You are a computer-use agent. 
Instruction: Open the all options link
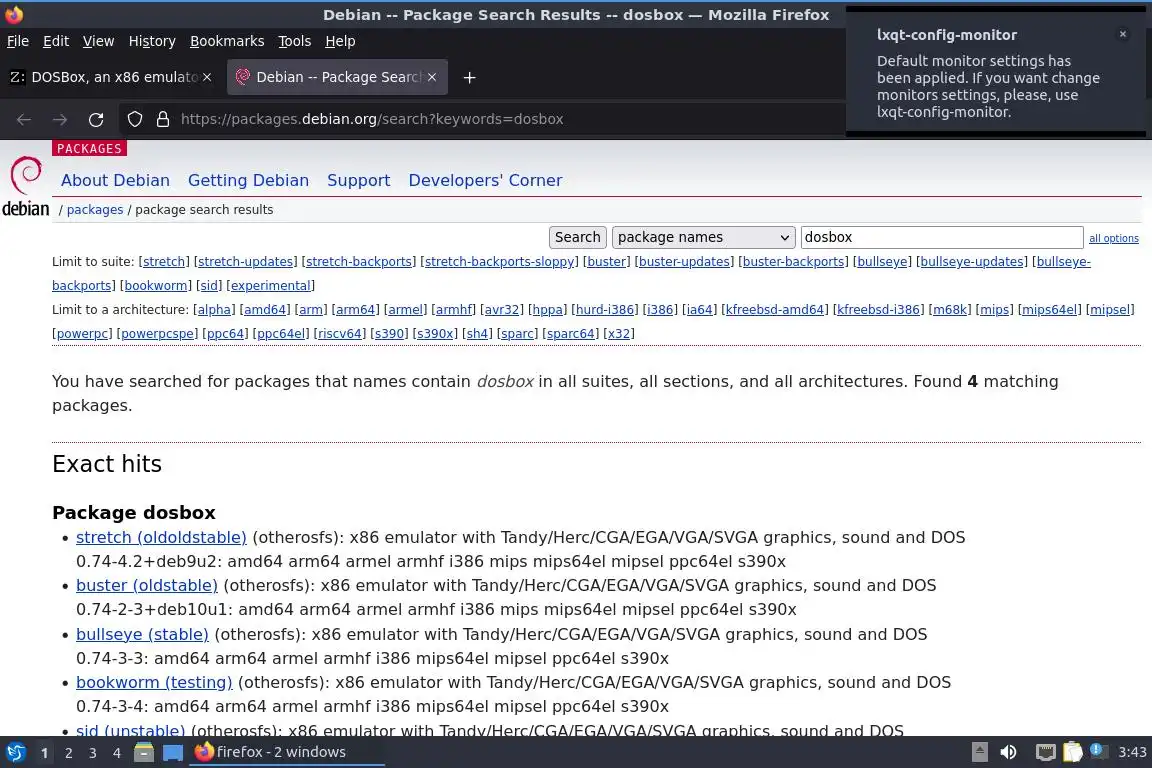coord(1113,238)
